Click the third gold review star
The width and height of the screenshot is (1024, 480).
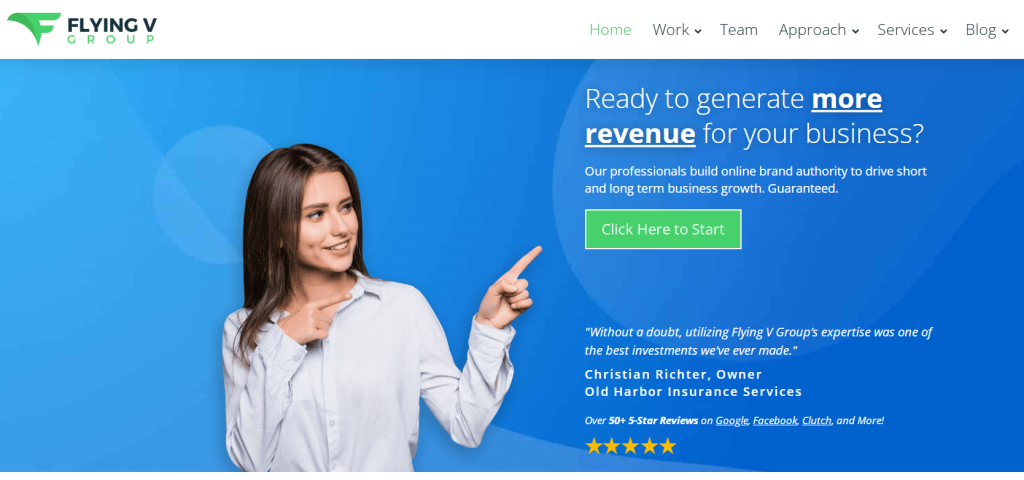tap(630, 446)
